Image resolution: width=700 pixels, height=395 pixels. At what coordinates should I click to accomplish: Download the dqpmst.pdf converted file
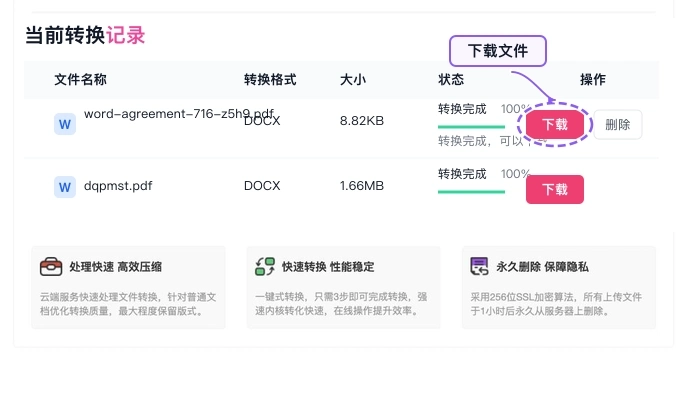coord(554,189)
